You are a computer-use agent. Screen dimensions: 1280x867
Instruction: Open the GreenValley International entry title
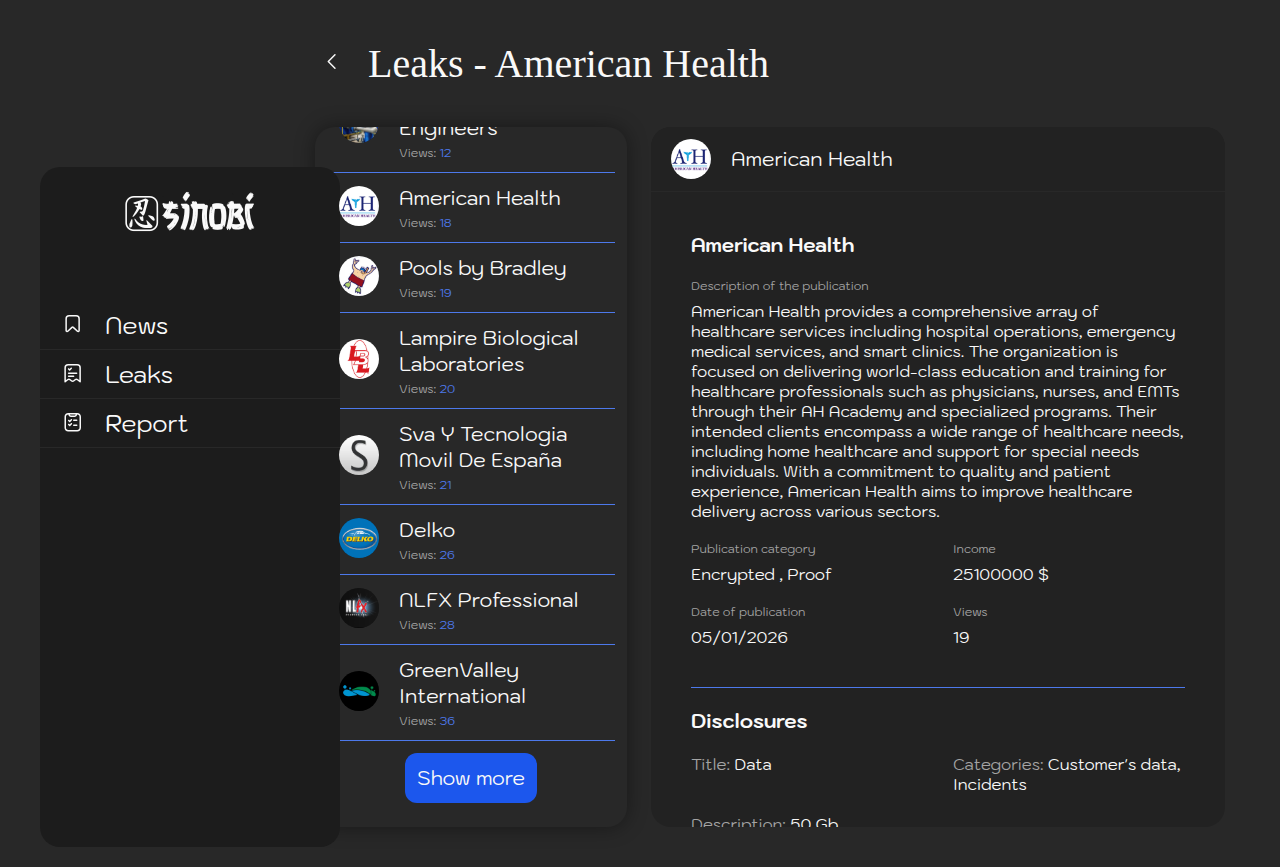tap(462, 683)
